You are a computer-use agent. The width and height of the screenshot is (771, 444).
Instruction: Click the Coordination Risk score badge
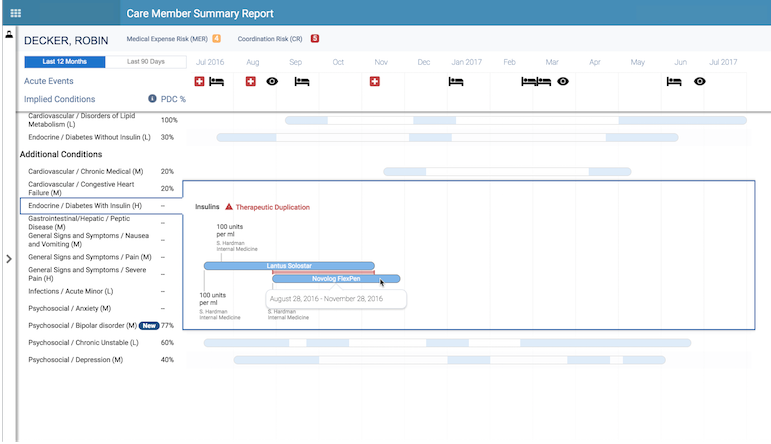click(x=315, y=38)
